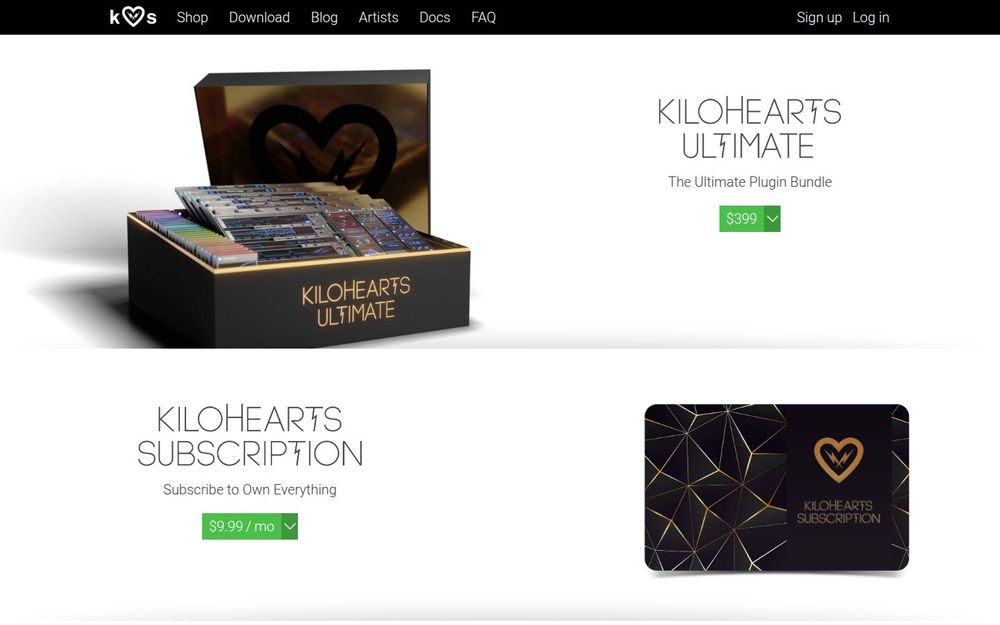The height and width of the screenshot is (625, 1000).
Task: Click the $9.99 / mo subscribe button
Action: (242, 526)
